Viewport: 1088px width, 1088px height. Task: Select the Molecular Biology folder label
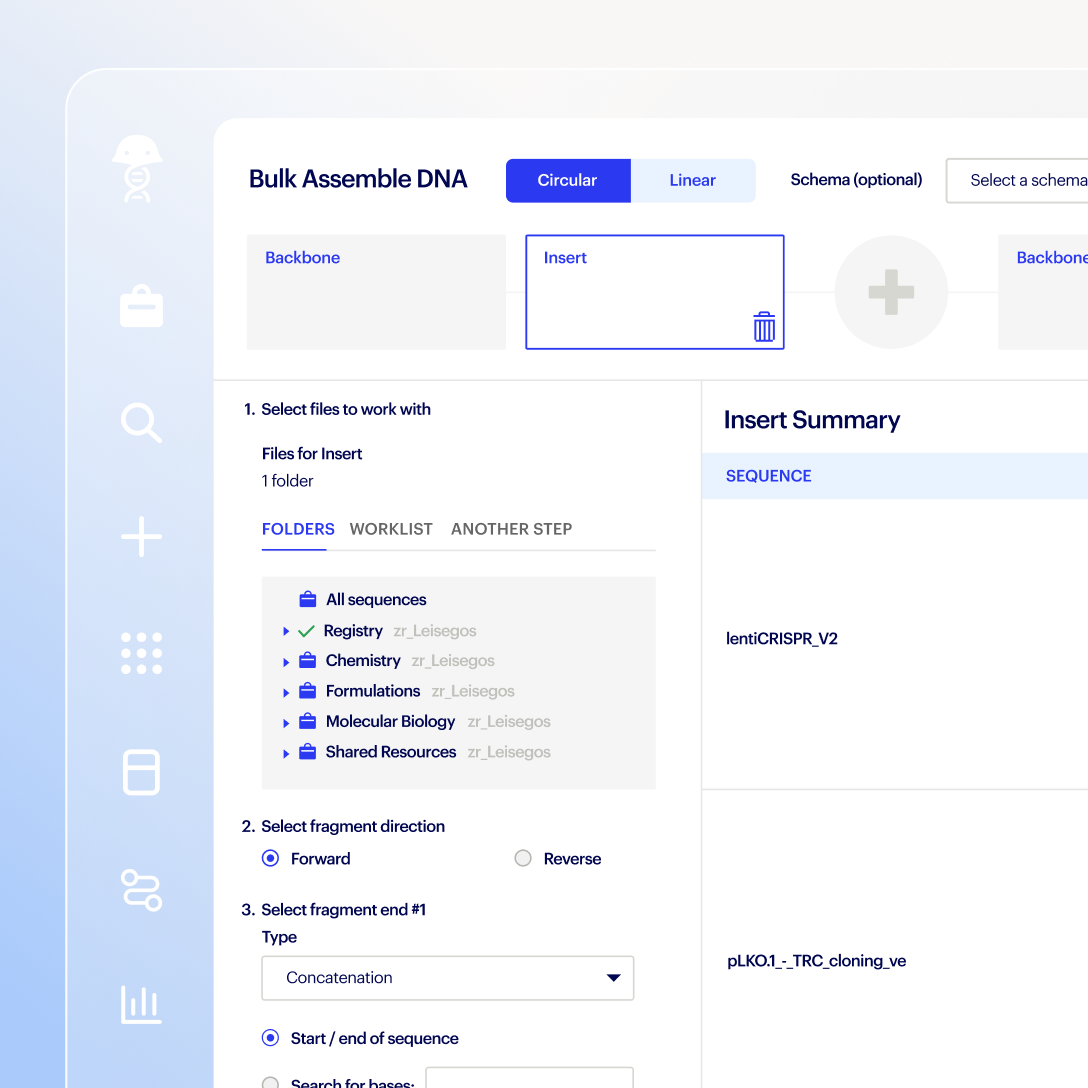(x=391, y=721)
